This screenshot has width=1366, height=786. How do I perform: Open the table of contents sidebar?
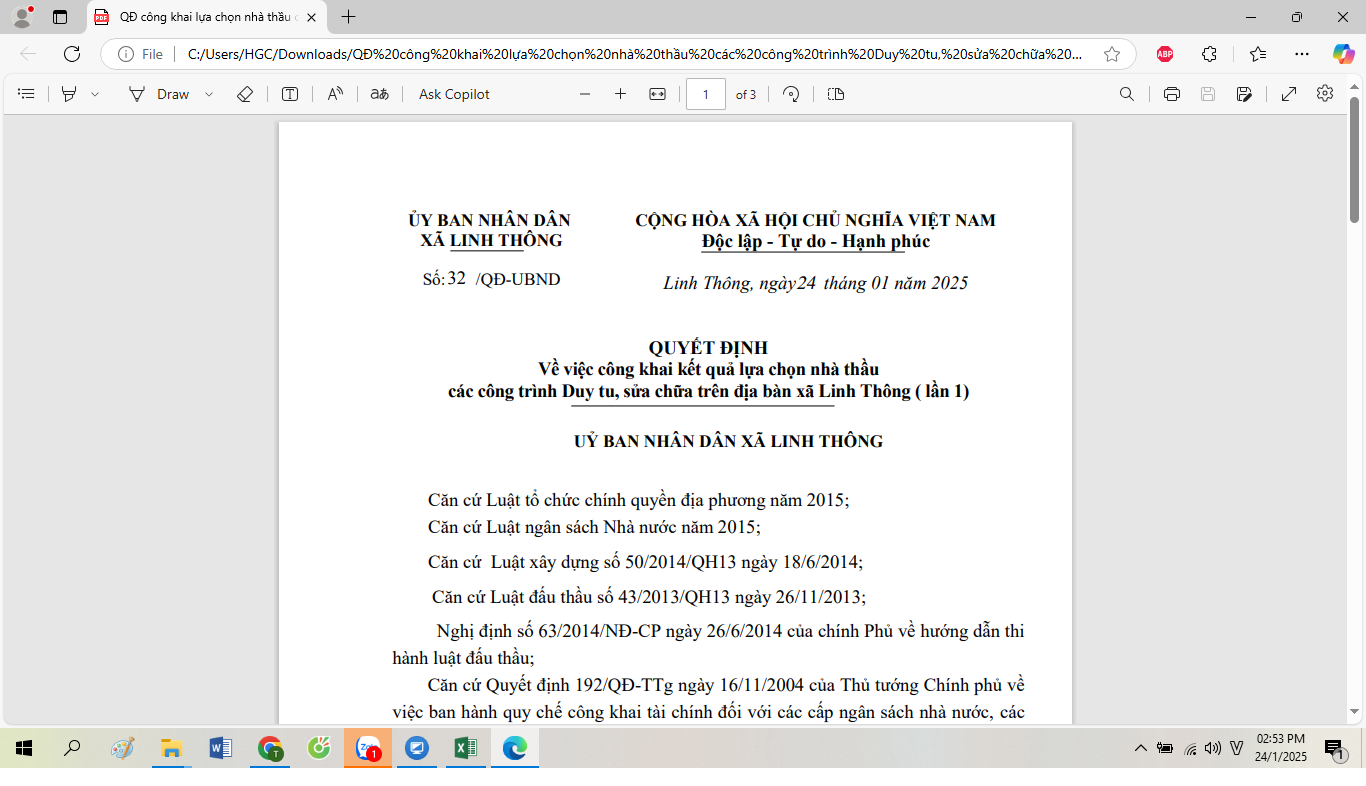pyautogui.click(x=27, y=94)
